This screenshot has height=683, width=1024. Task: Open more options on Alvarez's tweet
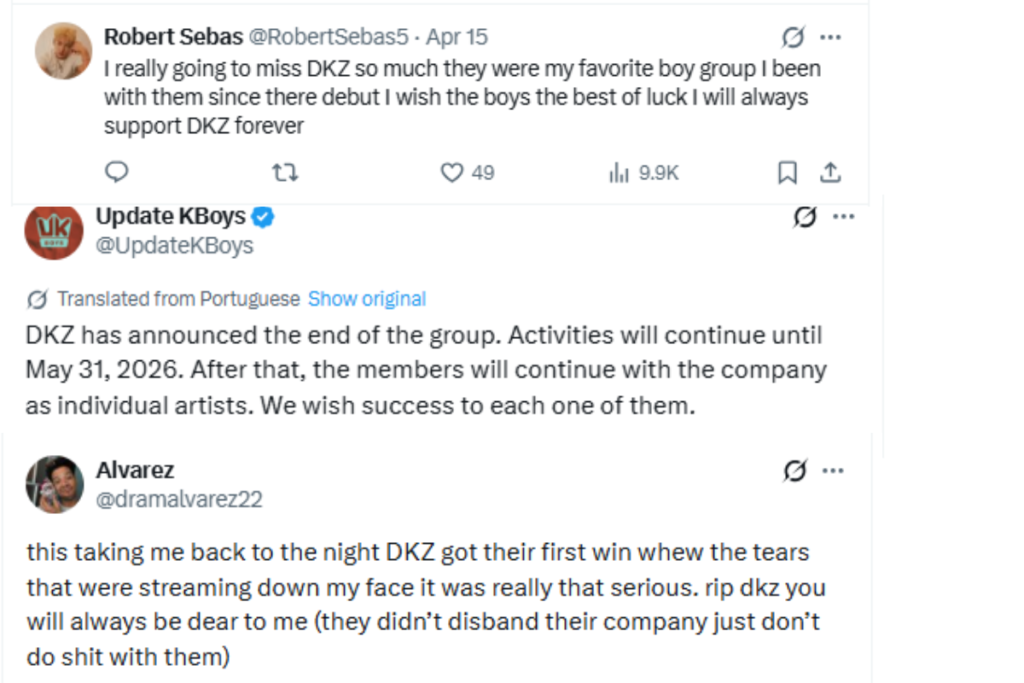833,470
